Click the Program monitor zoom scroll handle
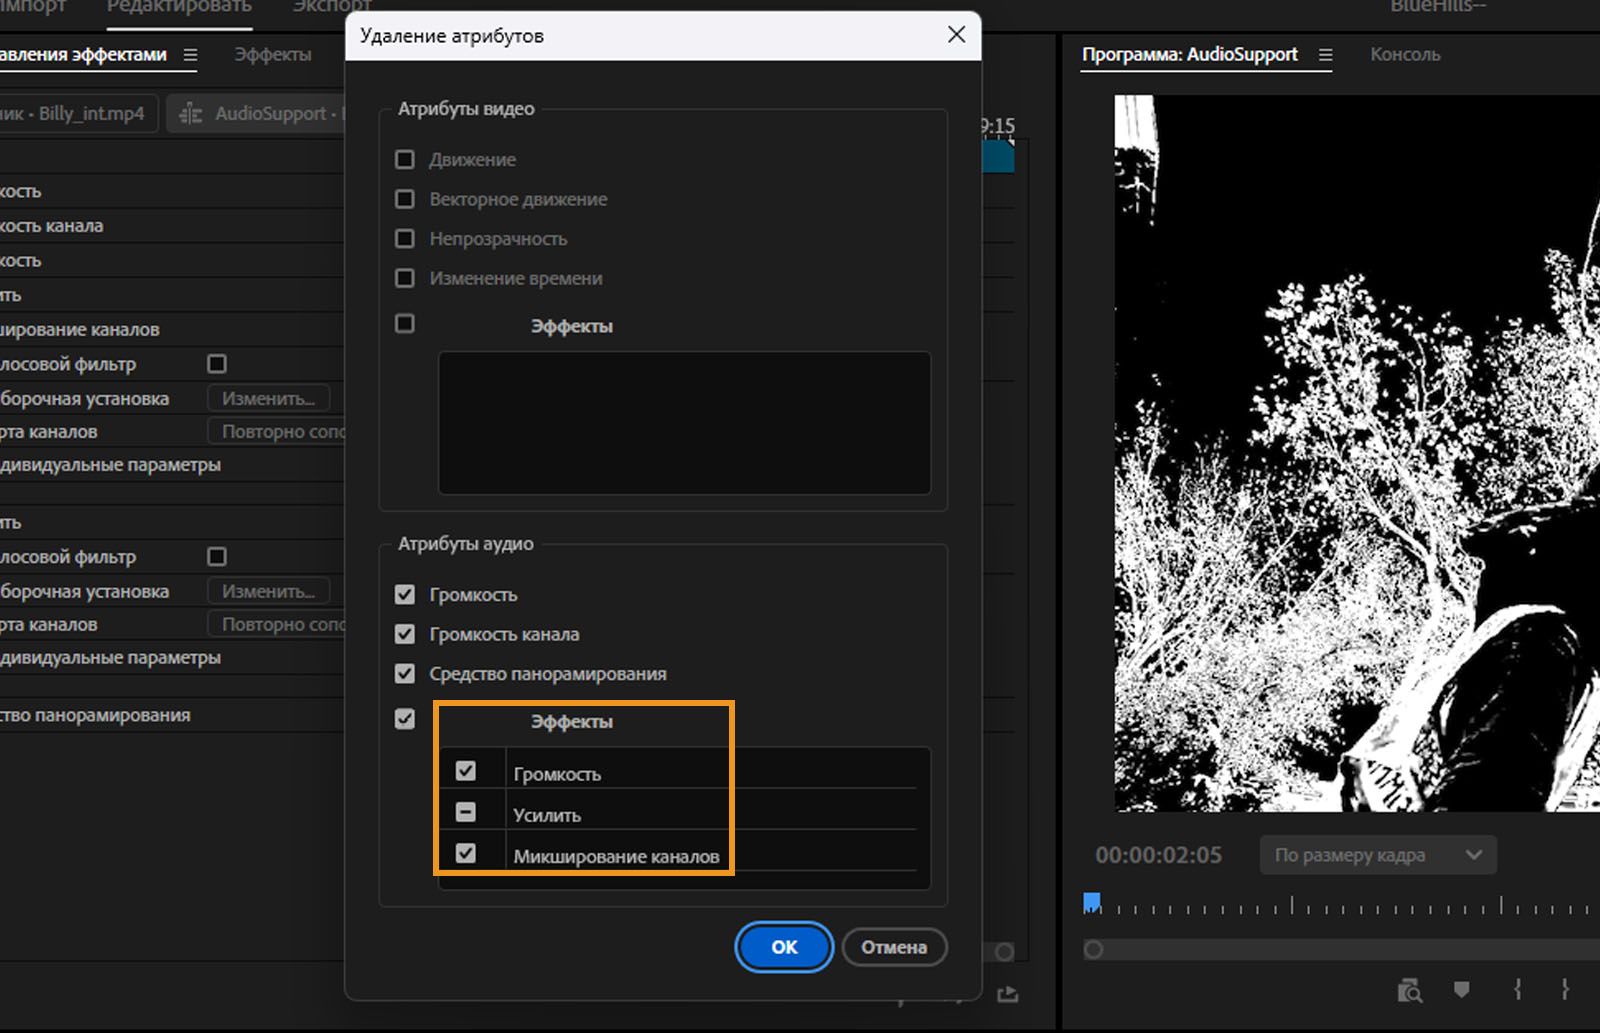The width and height of the screenshot is (1600, 1033). click(1093, 949)
